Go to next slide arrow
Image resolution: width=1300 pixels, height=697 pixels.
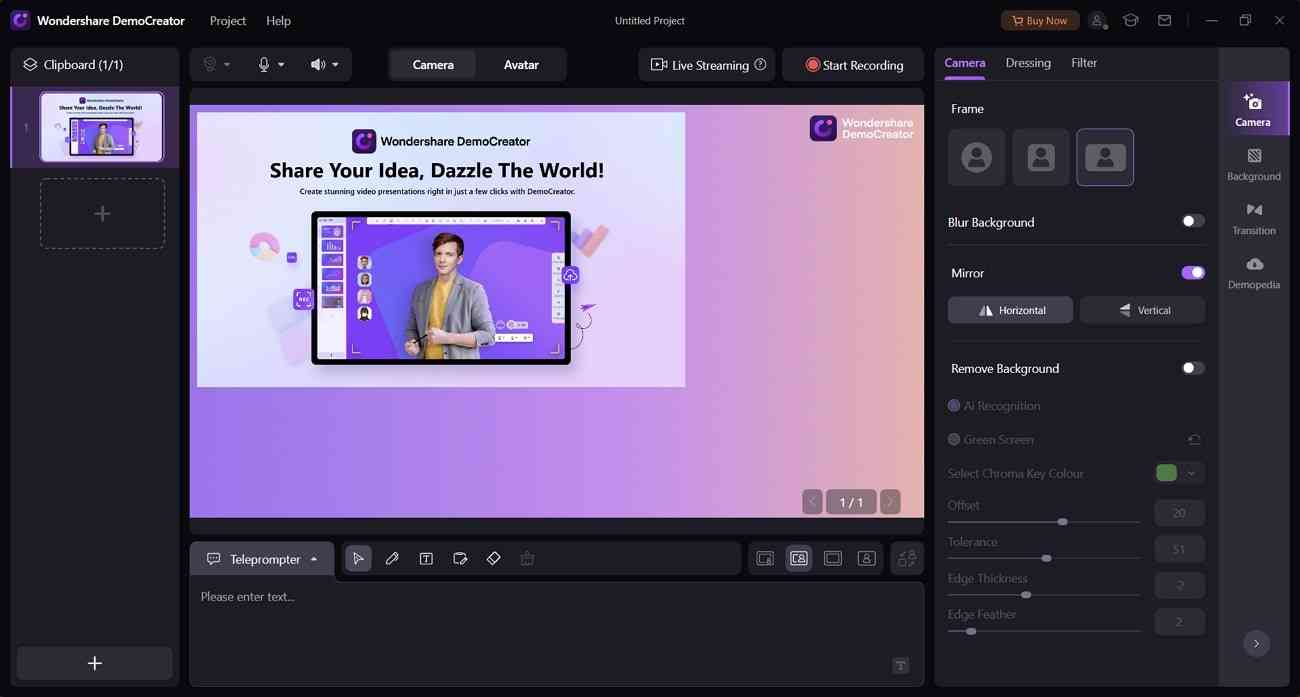[x=889, y=502]
